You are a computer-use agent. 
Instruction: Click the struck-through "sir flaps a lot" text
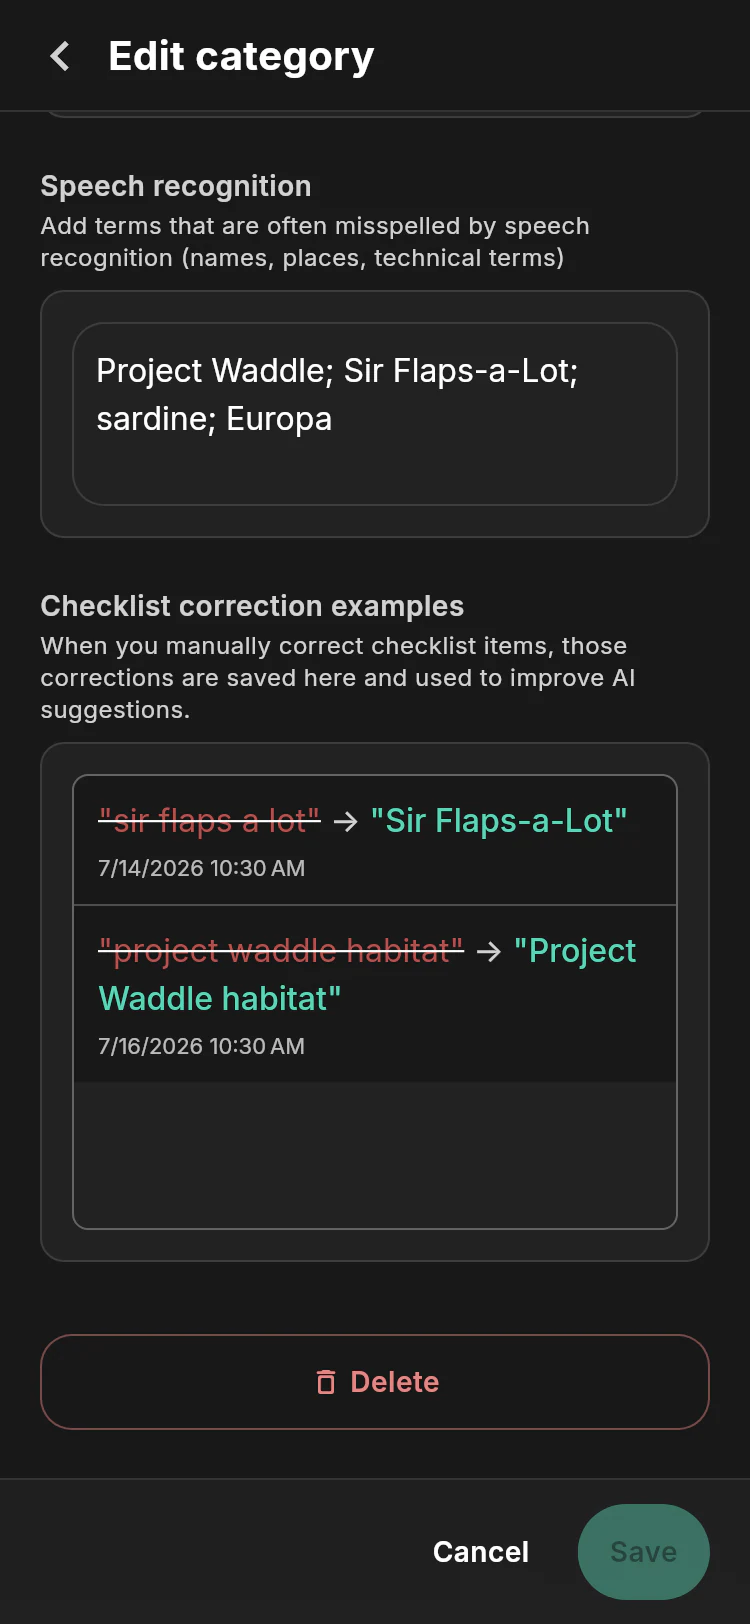(x=209, y=821)
